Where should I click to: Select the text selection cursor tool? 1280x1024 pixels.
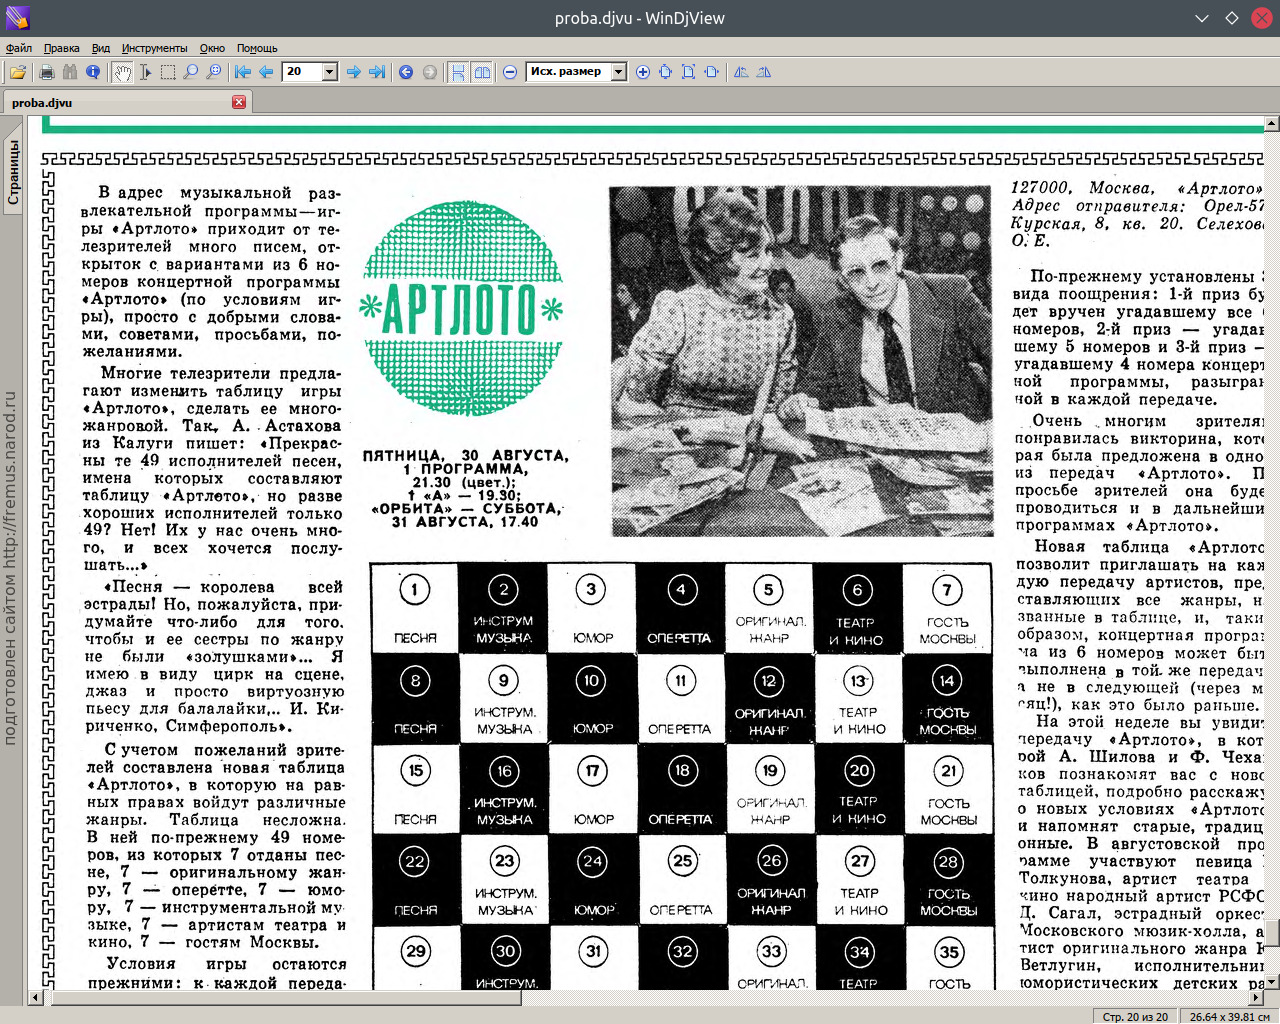[145, 72]
